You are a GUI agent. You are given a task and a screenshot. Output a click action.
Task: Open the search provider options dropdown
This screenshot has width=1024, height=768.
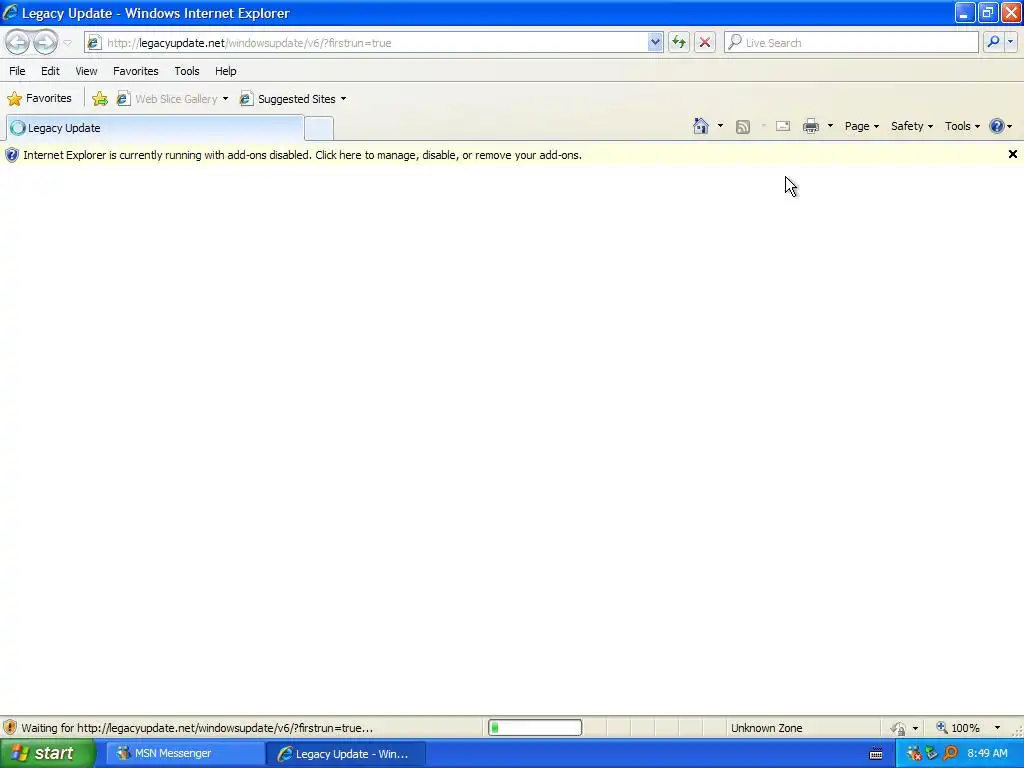[1010, 42]
